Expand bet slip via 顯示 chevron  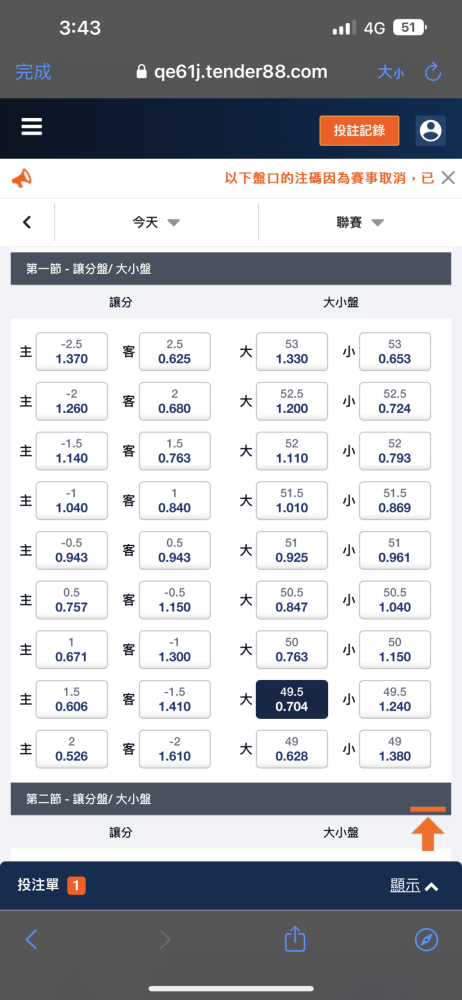coord(415,885)
